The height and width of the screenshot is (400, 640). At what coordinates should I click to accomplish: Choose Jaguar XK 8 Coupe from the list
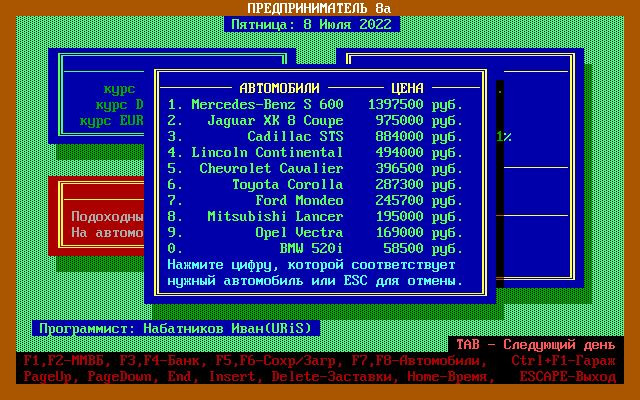click(x=315, y=120)
